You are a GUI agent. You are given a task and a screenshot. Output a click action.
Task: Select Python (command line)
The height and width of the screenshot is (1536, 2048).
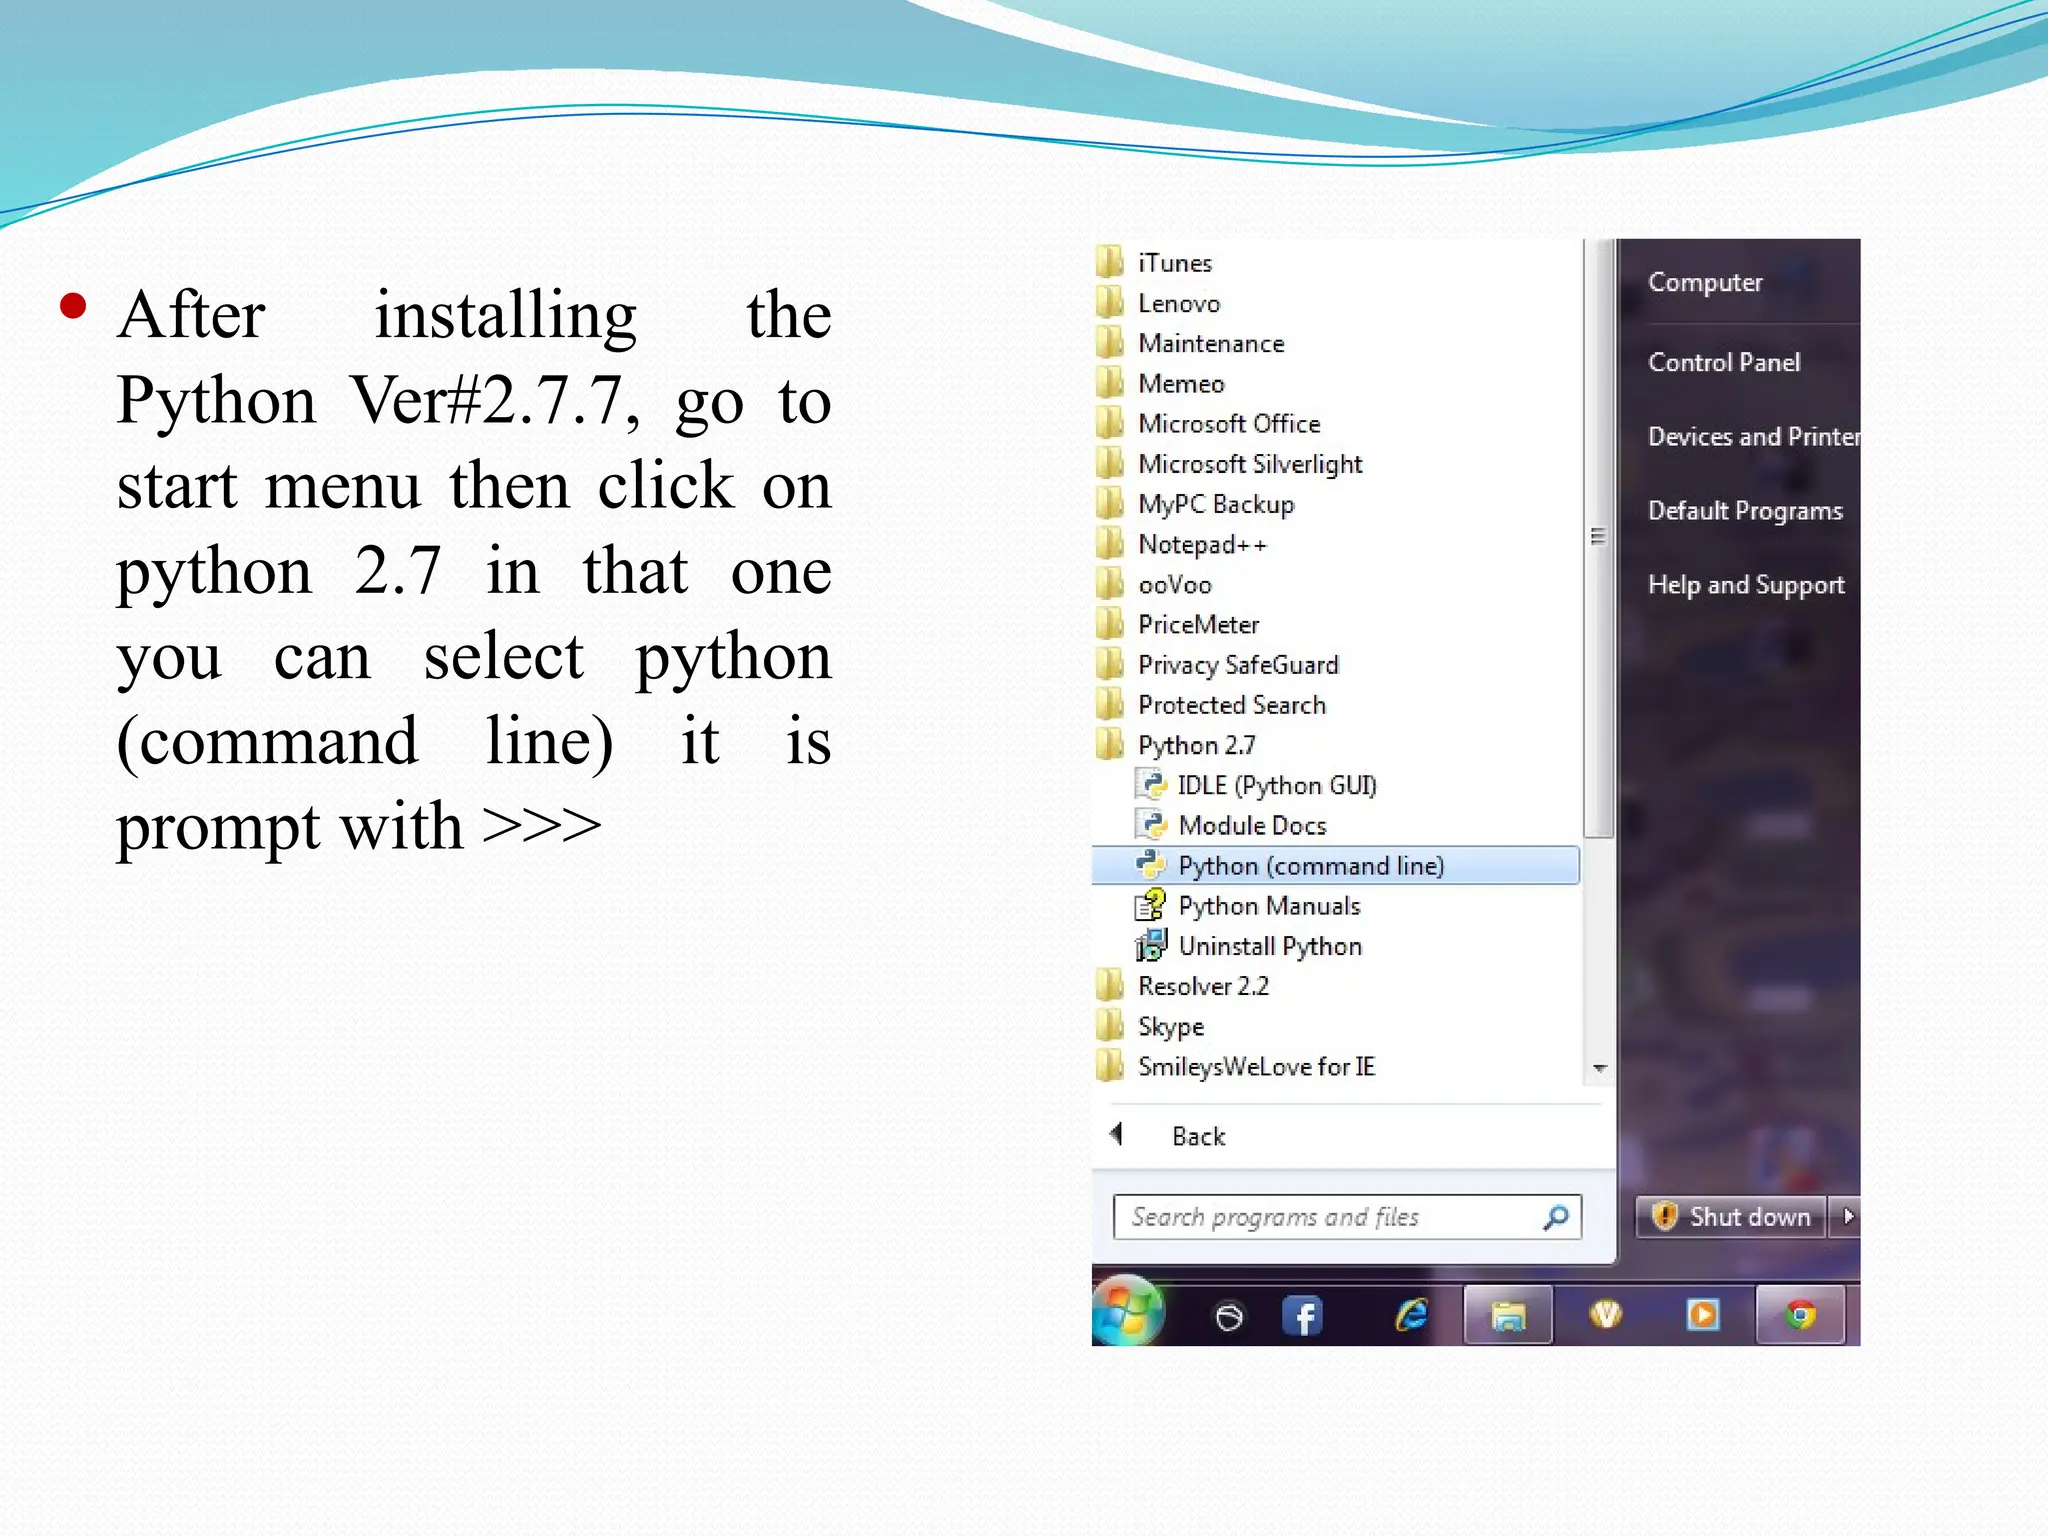coord(1310,866)
